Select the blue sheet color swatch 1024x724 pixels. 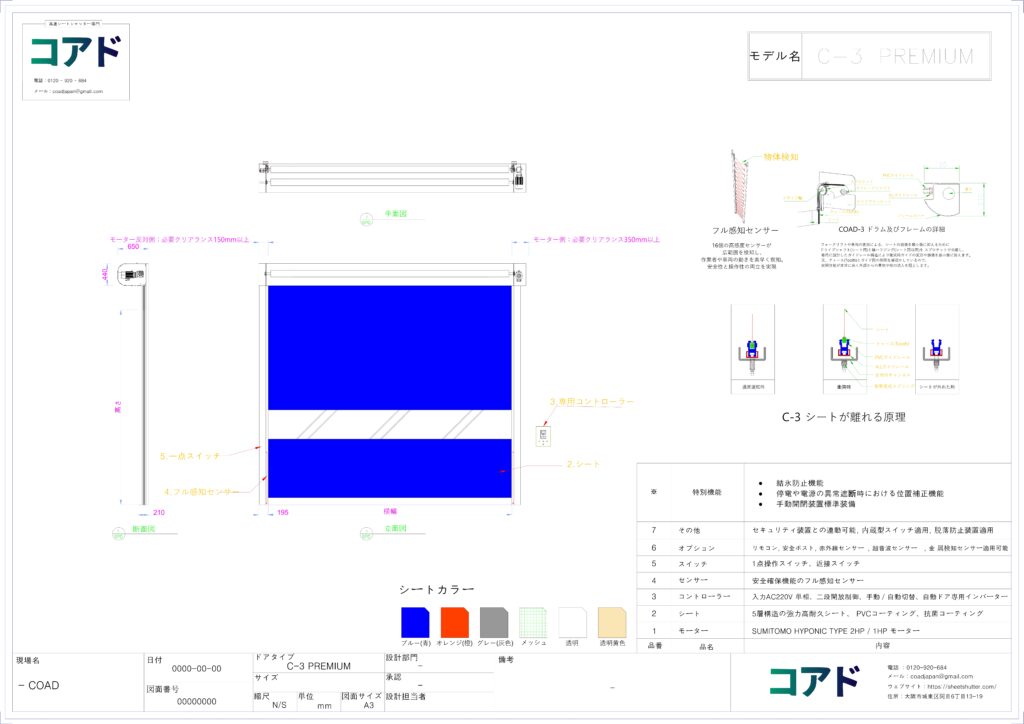pos(415,622)
